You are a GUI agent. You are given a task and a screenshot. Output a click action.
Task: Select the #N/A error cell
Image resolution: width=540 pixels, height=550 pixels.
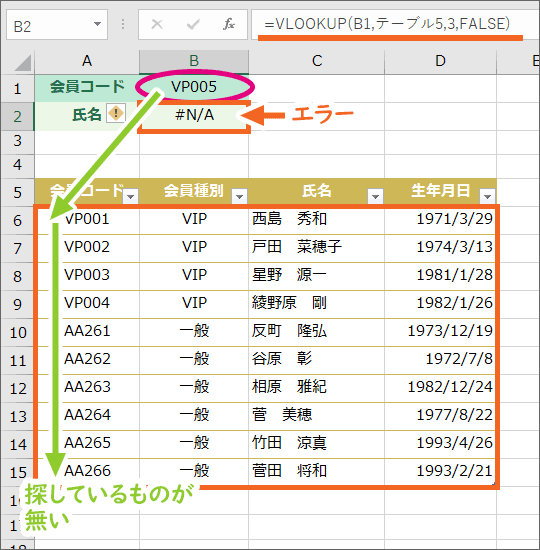[194, 115]
